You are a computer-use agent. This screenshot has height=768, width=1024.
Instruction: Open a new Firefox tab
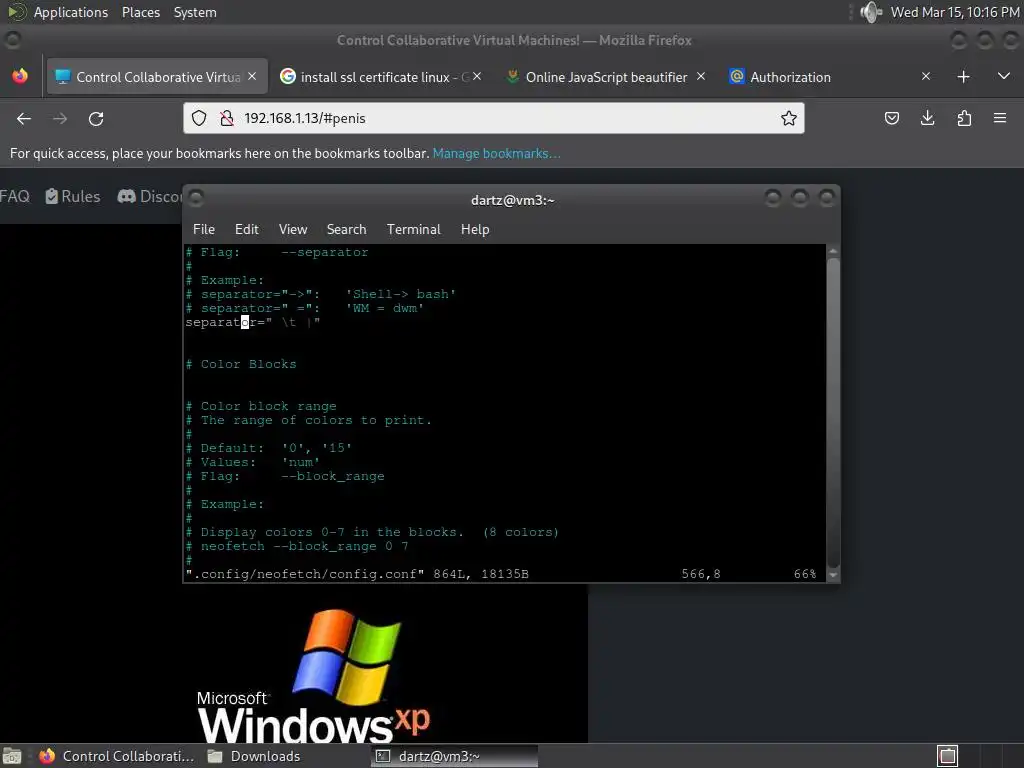[x=963, y=77]
